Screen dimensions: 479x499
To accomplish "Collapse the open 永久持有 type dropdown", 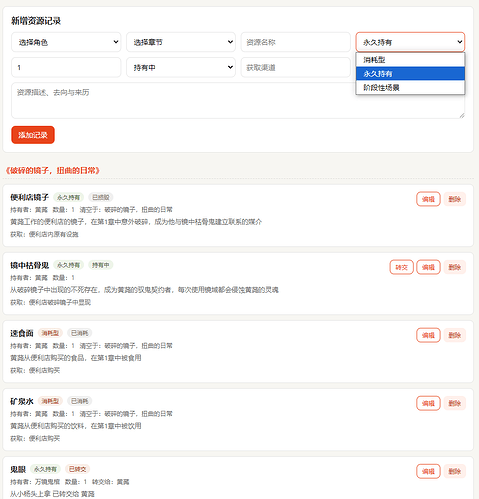I will tap(410, 42).
